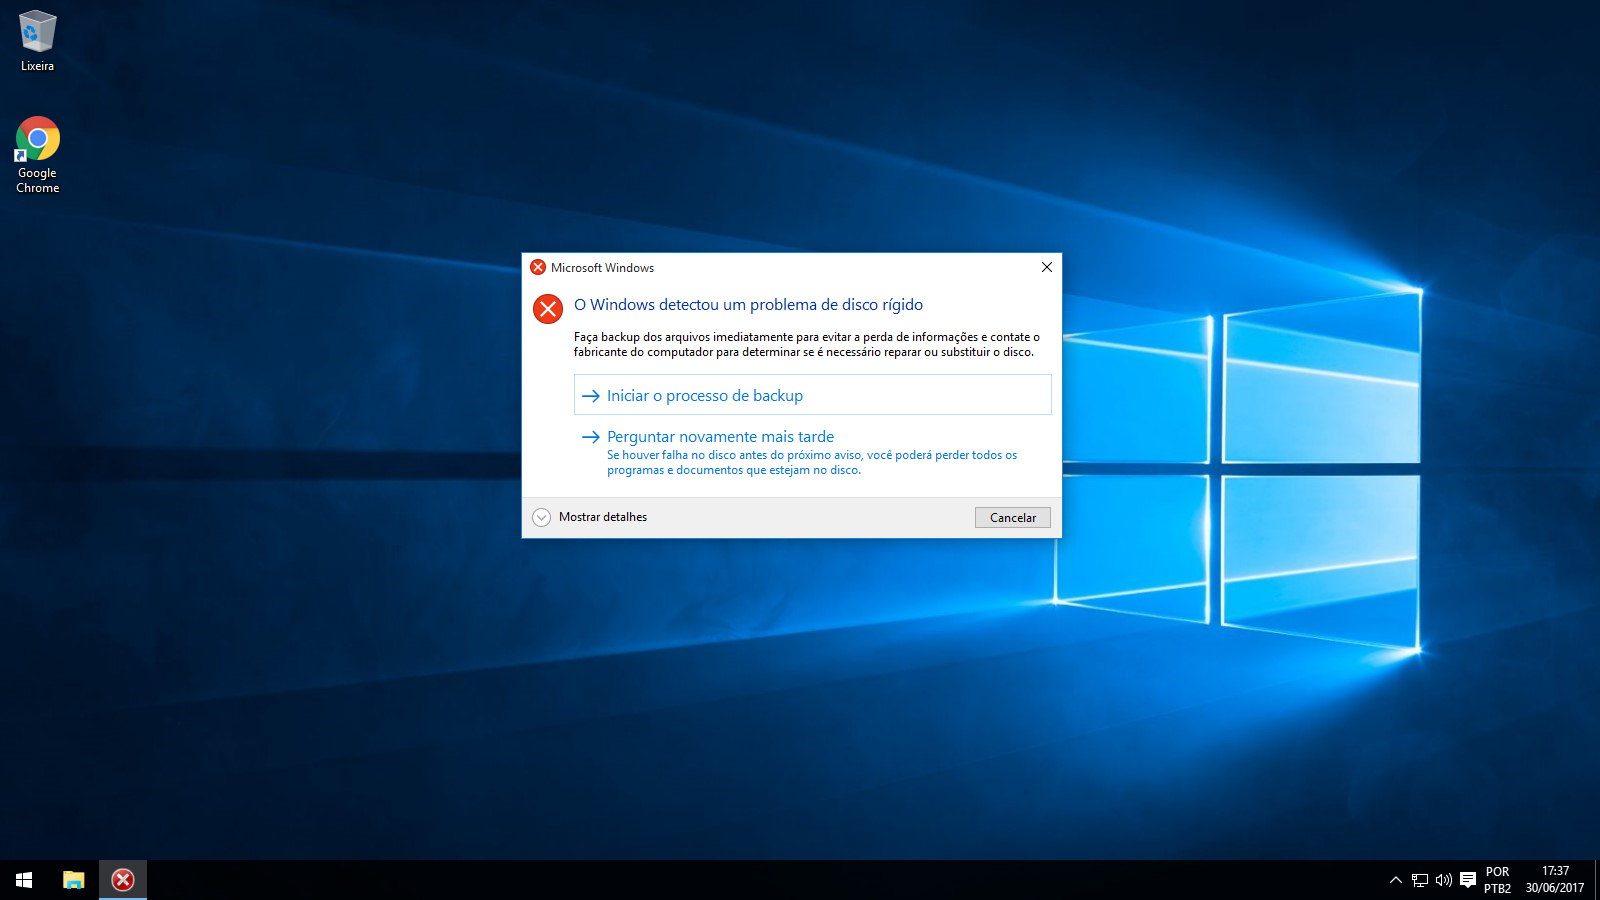Open the Windows Start menu
The width and height of the screenshot is (1600, 900).
tap(24, 880)
